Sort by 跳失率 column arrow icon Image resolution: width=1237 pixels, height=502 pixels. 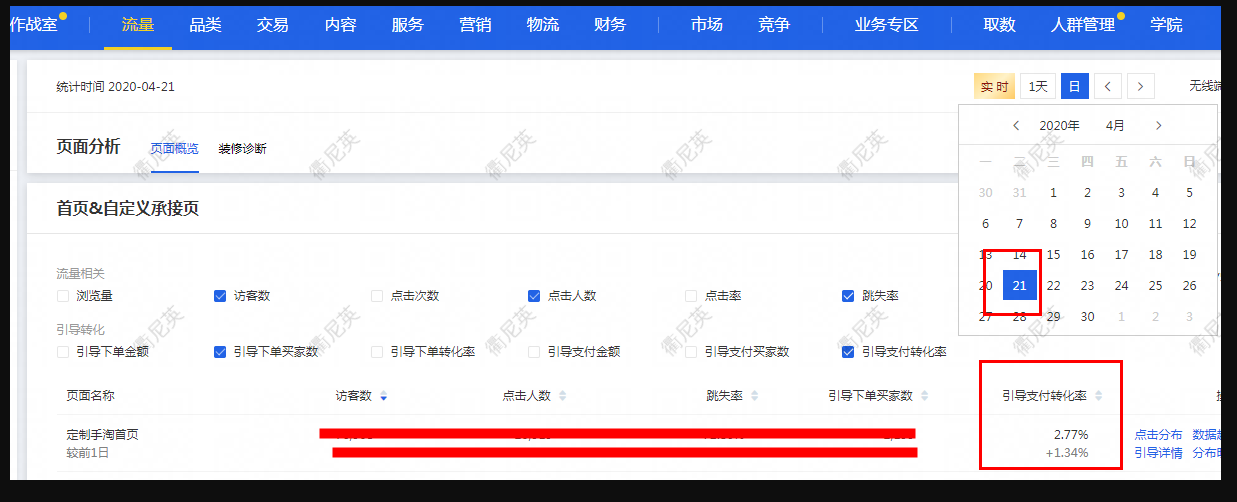click(x=754, y=396)
